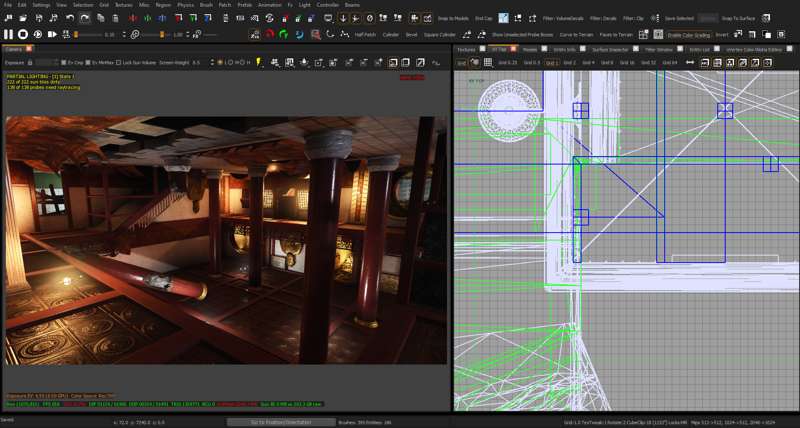Click the light bulb icon in camera toolbar
800x428 pixels.
coord(258,62)
